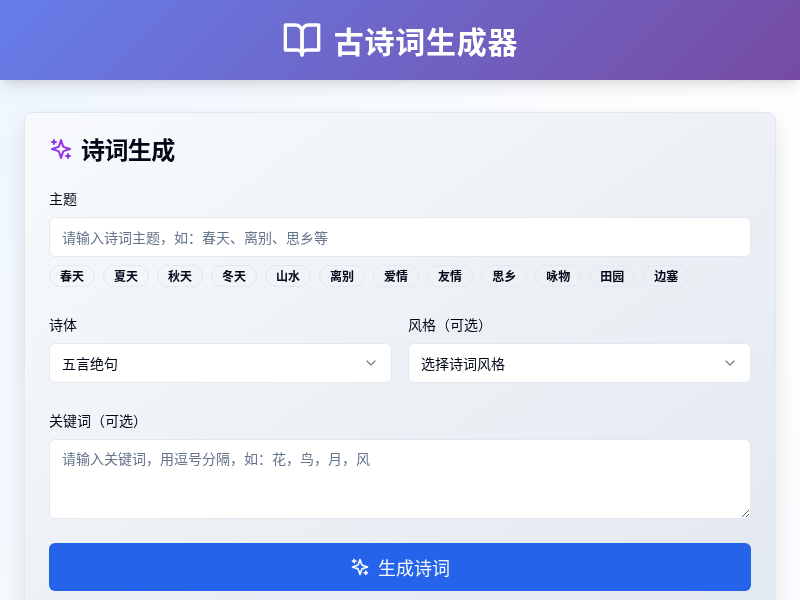Click the 诗体 field label
800x600 pixels.
63,326
